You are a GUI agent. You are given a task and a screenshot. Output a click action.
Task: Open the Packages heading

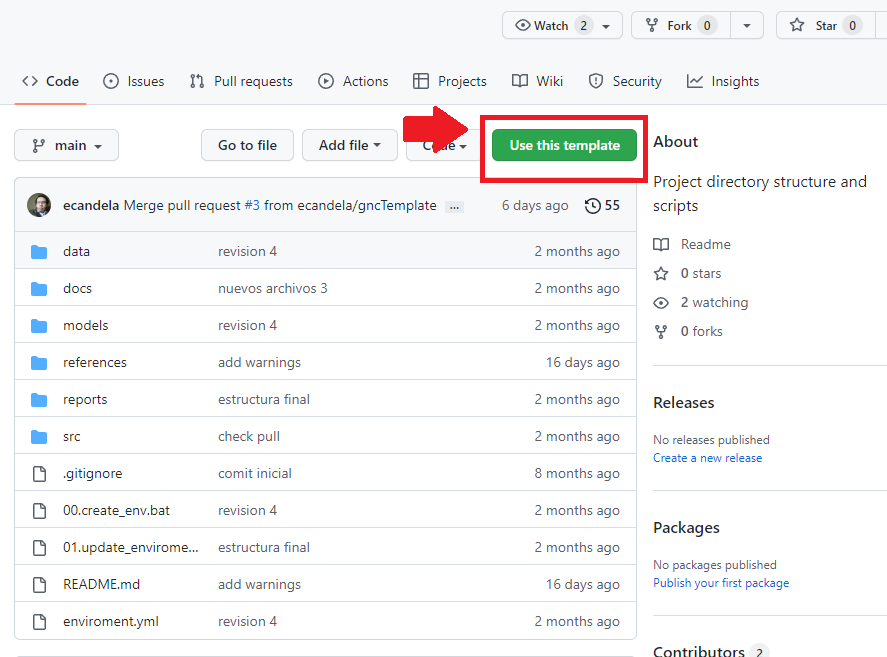click(x=686, y=528)
